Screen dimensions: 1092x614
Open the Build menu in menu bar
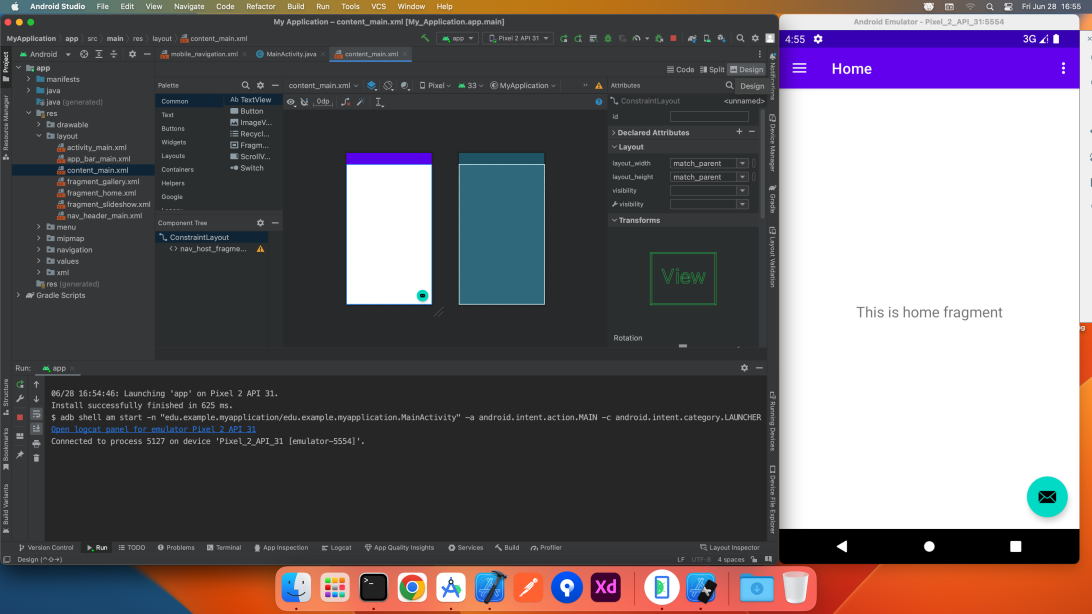click(295, 6)
